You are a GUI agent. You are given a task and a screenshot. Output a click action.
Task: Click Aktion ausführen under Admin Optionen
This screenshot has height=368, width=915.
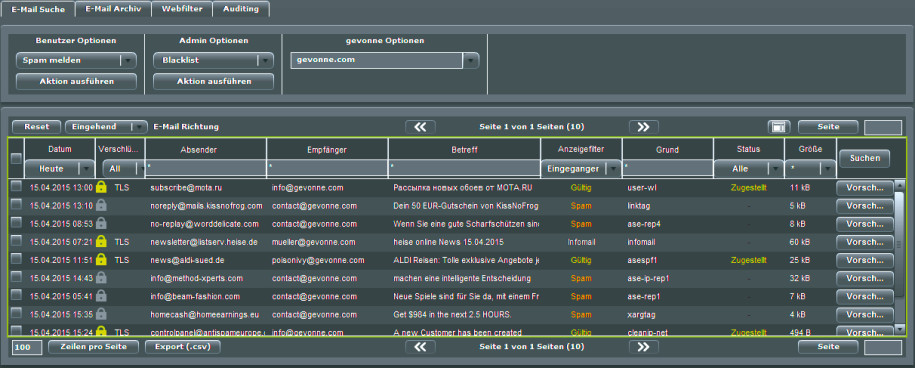pos(214,82)
